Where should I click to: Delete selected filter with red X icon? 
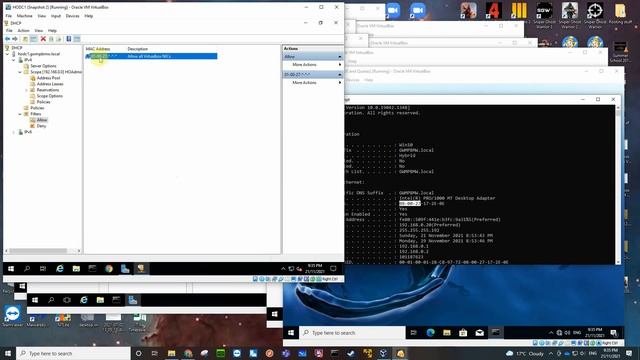coord(43,39)
